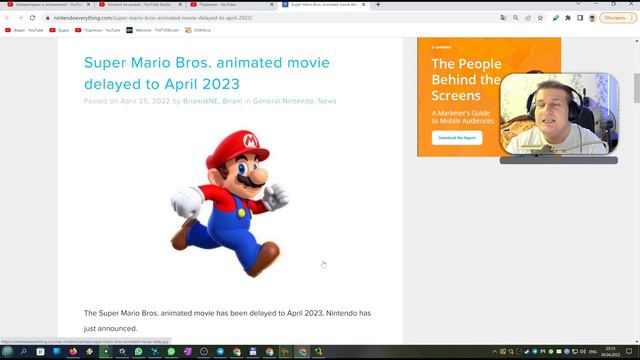Open the notification center icon

pyautogui.click(x=629, y=351)
